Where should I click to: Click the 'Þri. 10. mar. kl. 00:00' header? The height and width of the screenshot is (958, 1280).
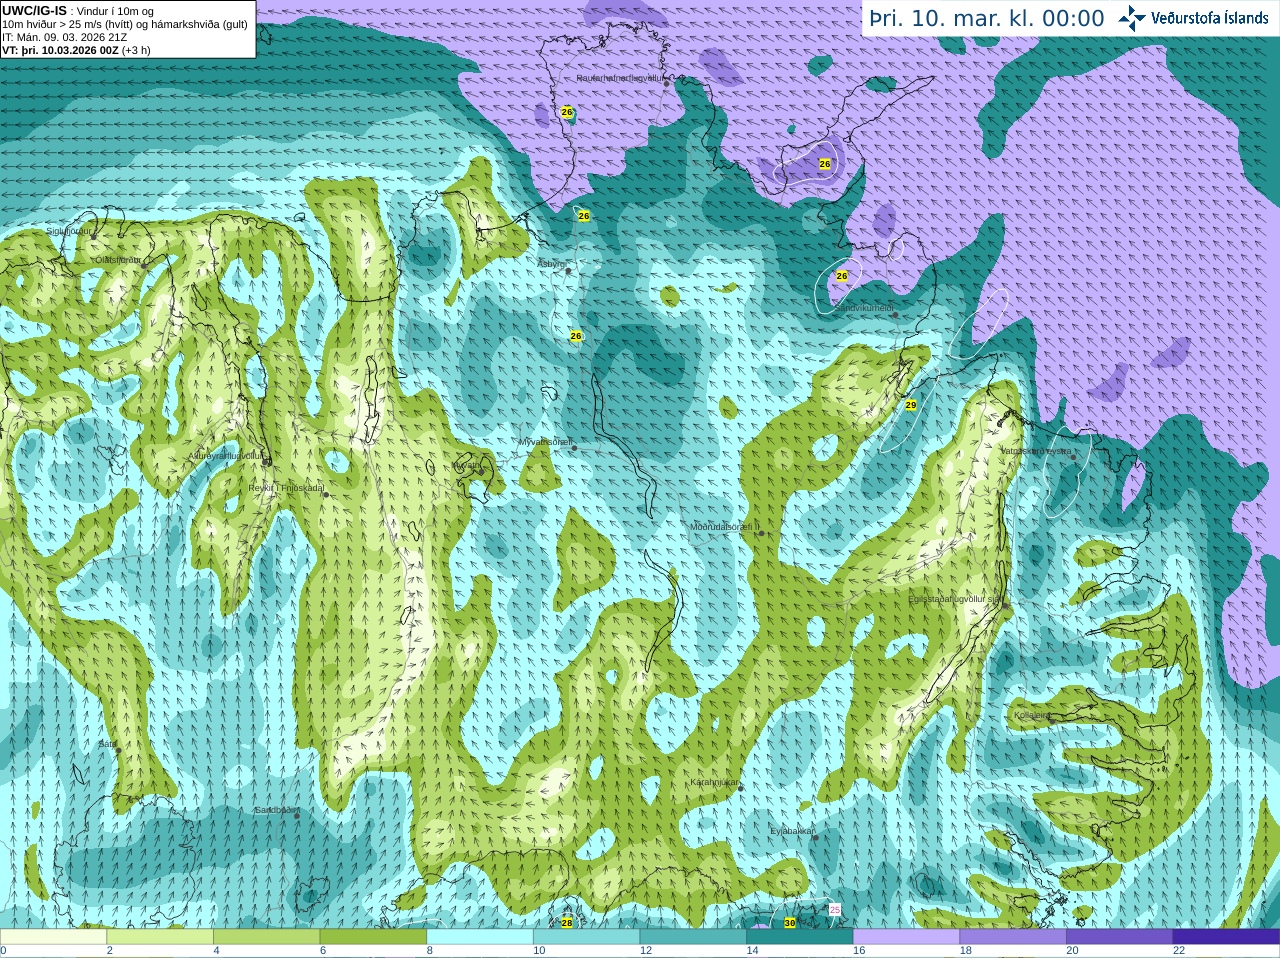tap(987, 18)
